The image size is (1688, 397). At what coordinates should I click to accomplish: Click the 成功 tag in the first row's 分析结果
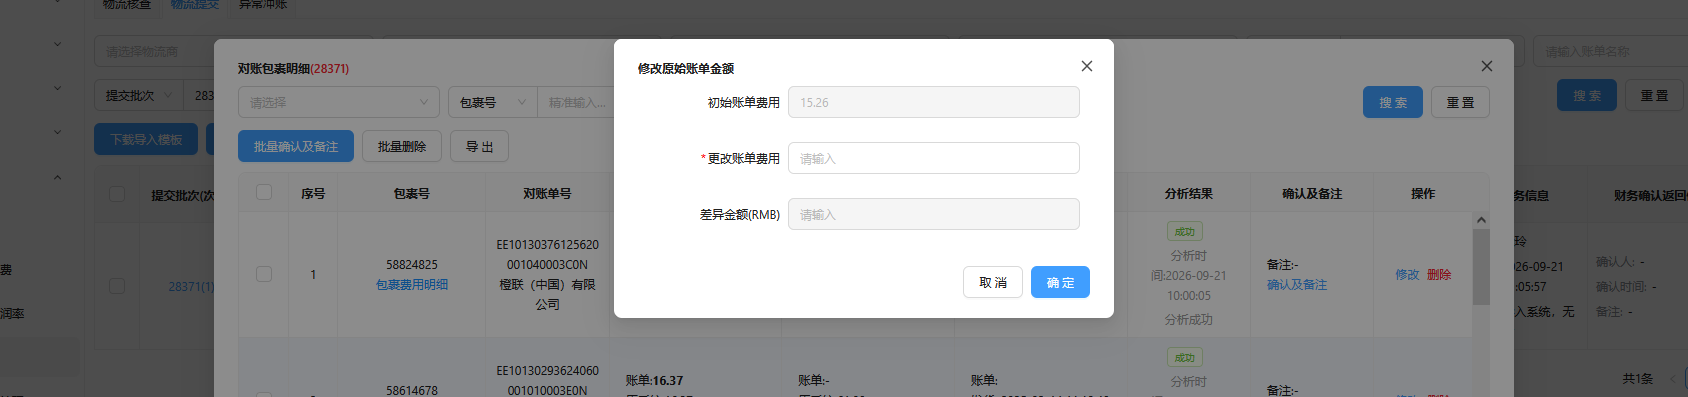pyautogui.click(x=1185, y=231)
